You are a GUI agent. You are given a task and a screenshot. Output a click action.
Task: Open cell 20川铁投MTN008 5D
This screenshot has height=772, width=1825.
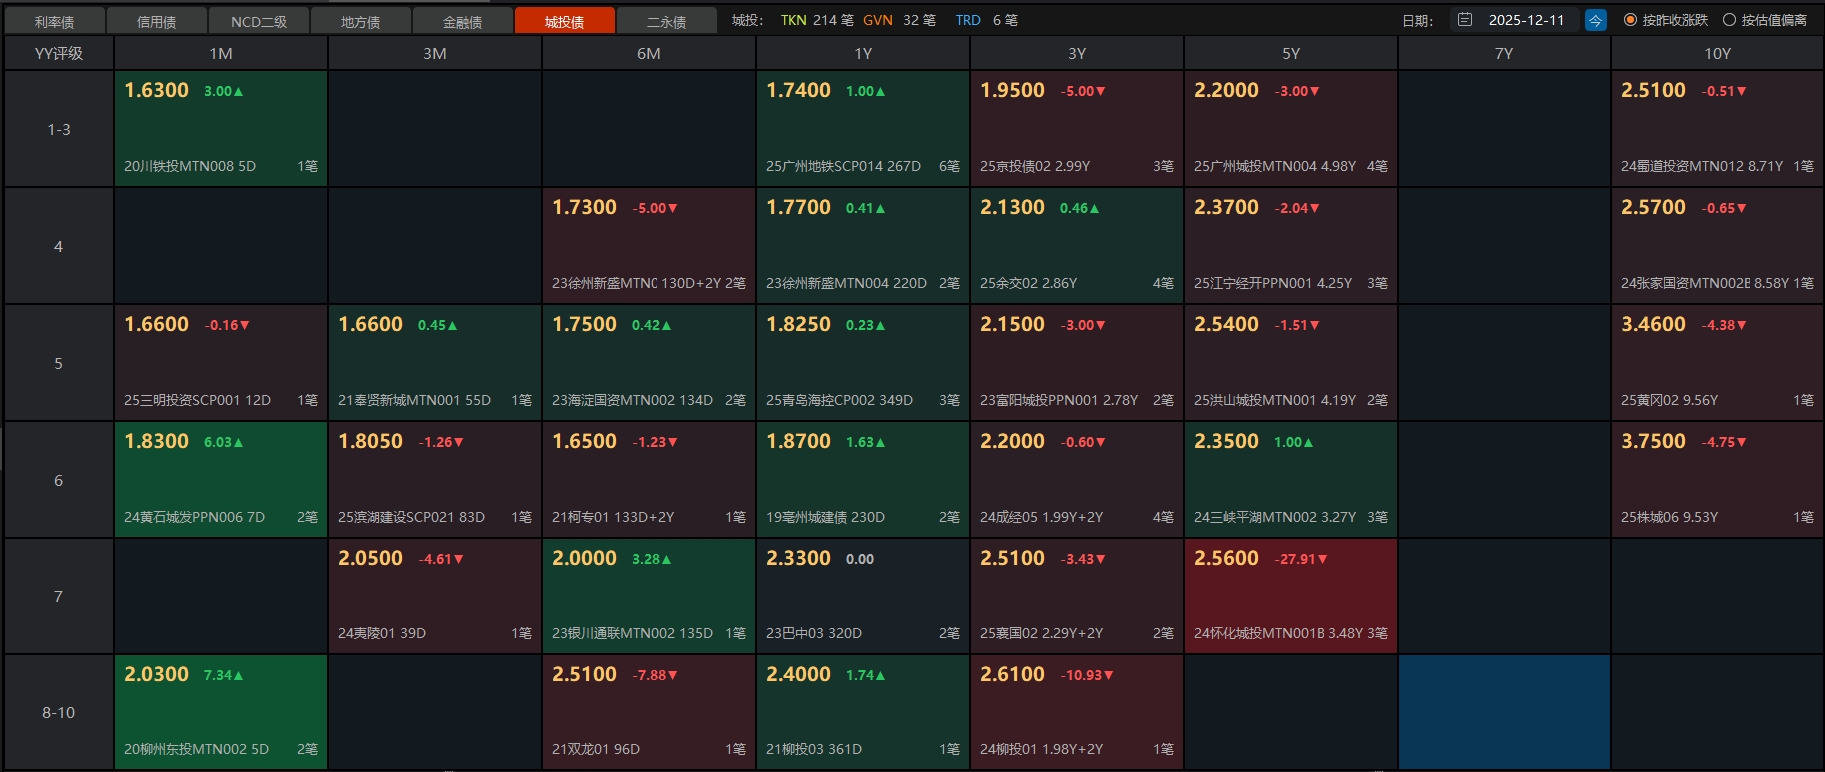coord(221,129)
